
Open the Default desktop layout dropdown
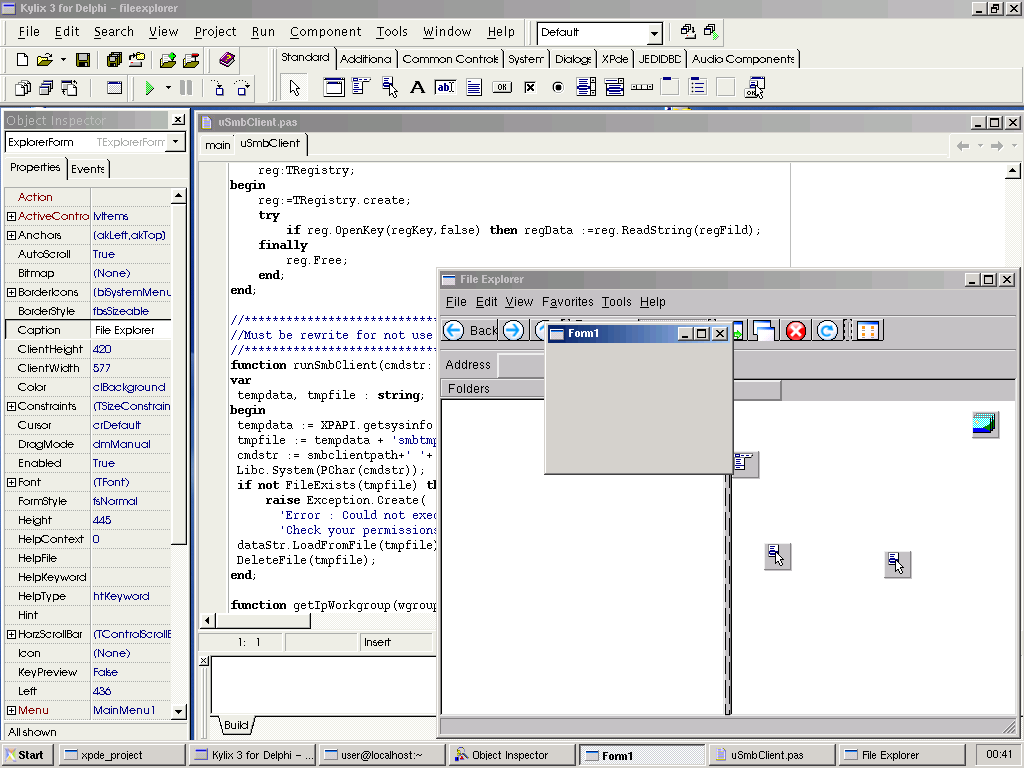point(654,33)
